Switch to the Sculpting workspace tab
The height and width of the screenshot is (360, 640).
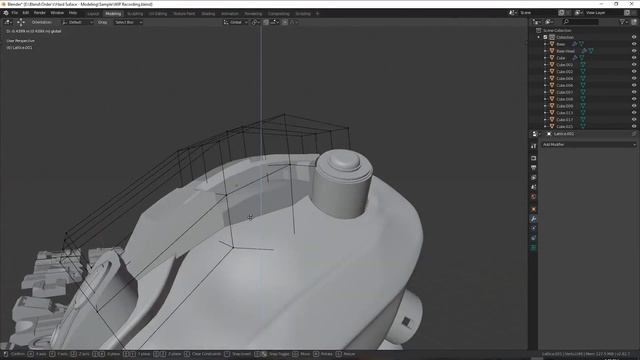[x=135, y=13]
